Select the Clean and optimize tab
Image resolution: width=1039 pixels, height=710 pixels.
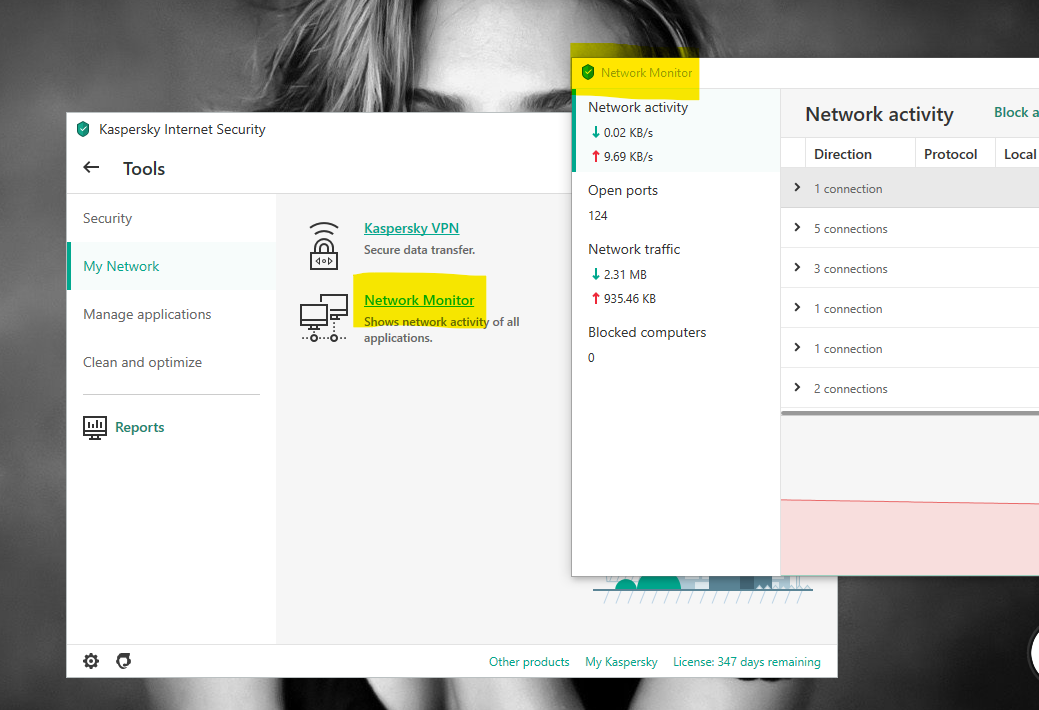pos(172,362)
